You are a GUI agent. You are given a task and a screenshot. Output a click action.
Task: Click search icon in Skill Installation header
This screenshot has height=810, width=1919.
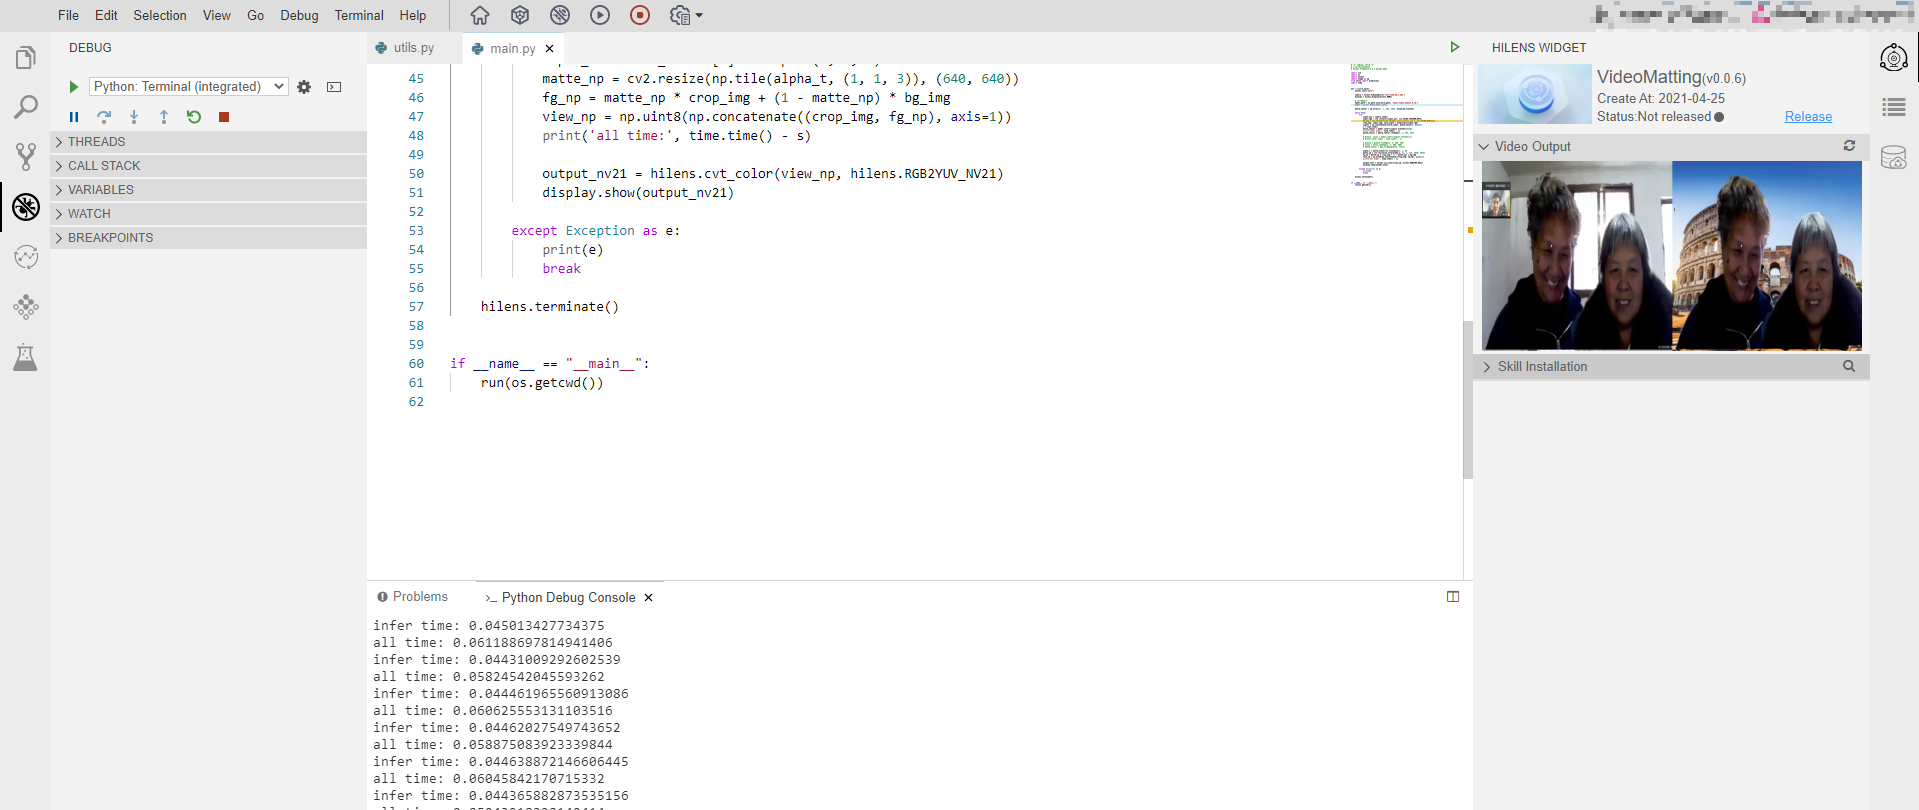(1850, 366)
